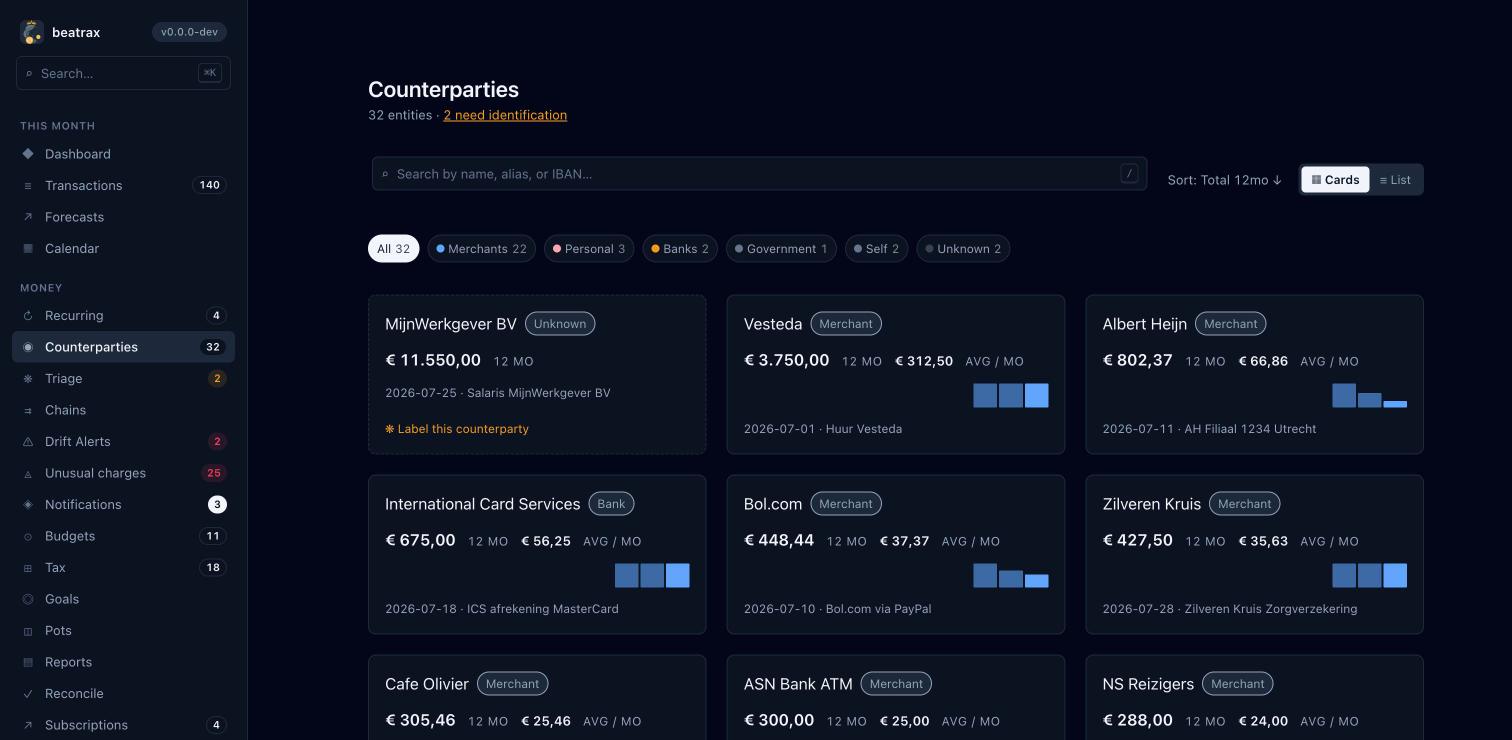1512x740 pixels.
Task: Click the Recurring cycle icon
Action: 28,316
